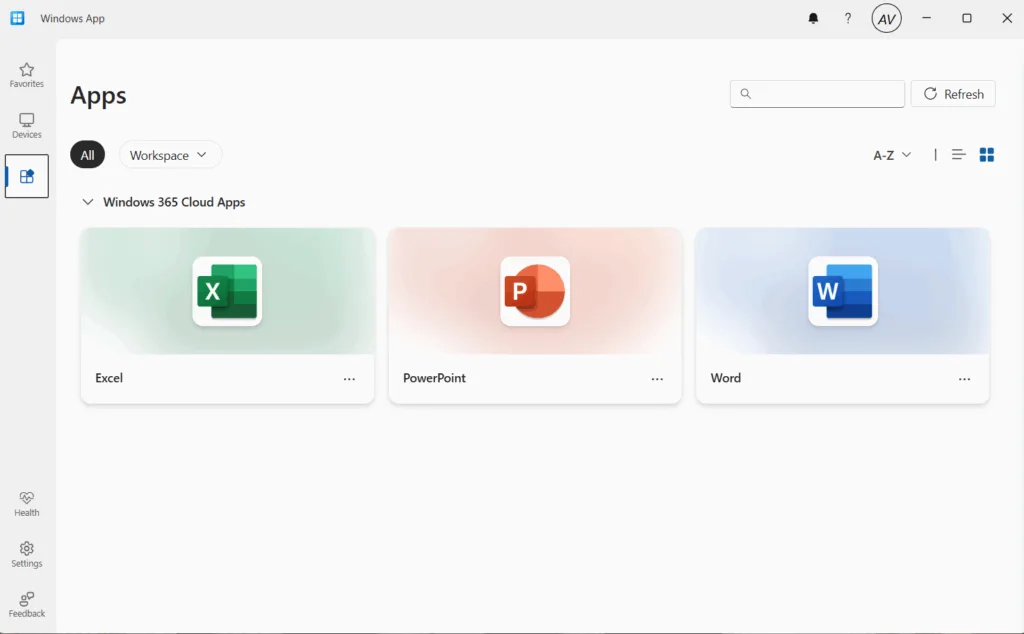Click the Refresh button
Viewport: 1024px width, 634px height.
(x=953, y=94)
